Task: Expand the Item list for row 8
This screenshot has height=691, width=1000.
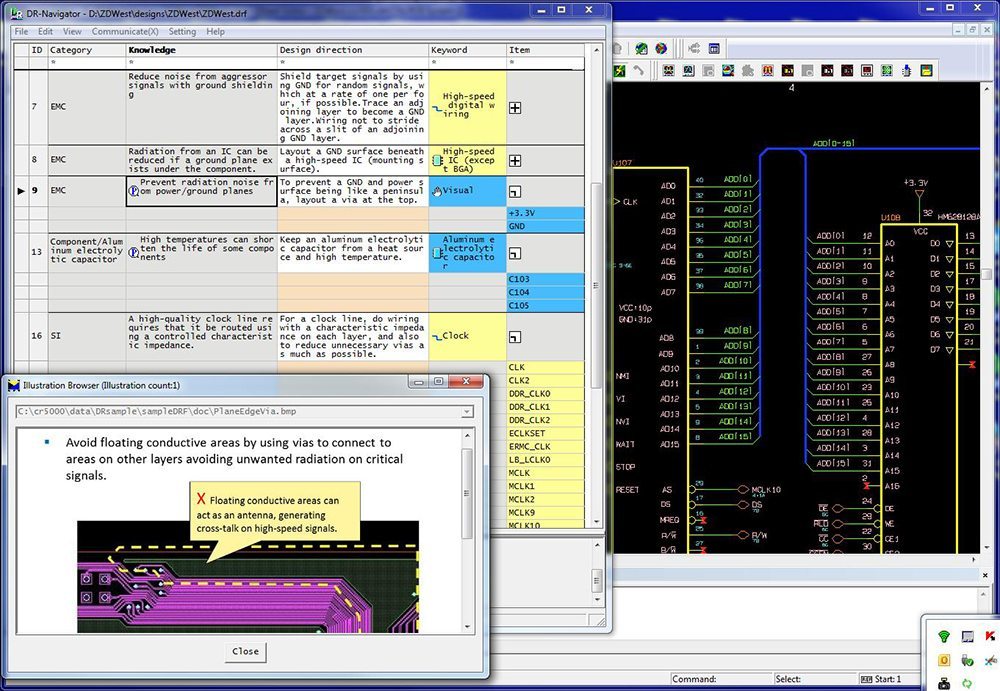Action: coord(515,160)
